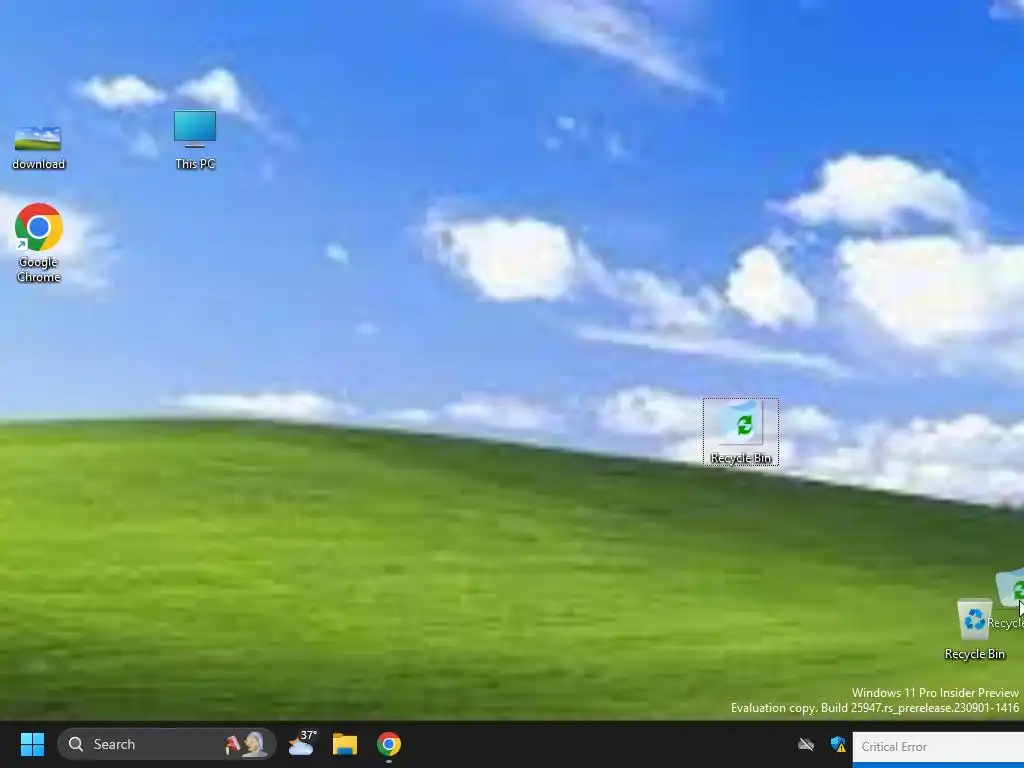This screenshot has height=768, width=1024.
Task: Open Windows Security shield tray icon
Action: click(x=838, y=744)
